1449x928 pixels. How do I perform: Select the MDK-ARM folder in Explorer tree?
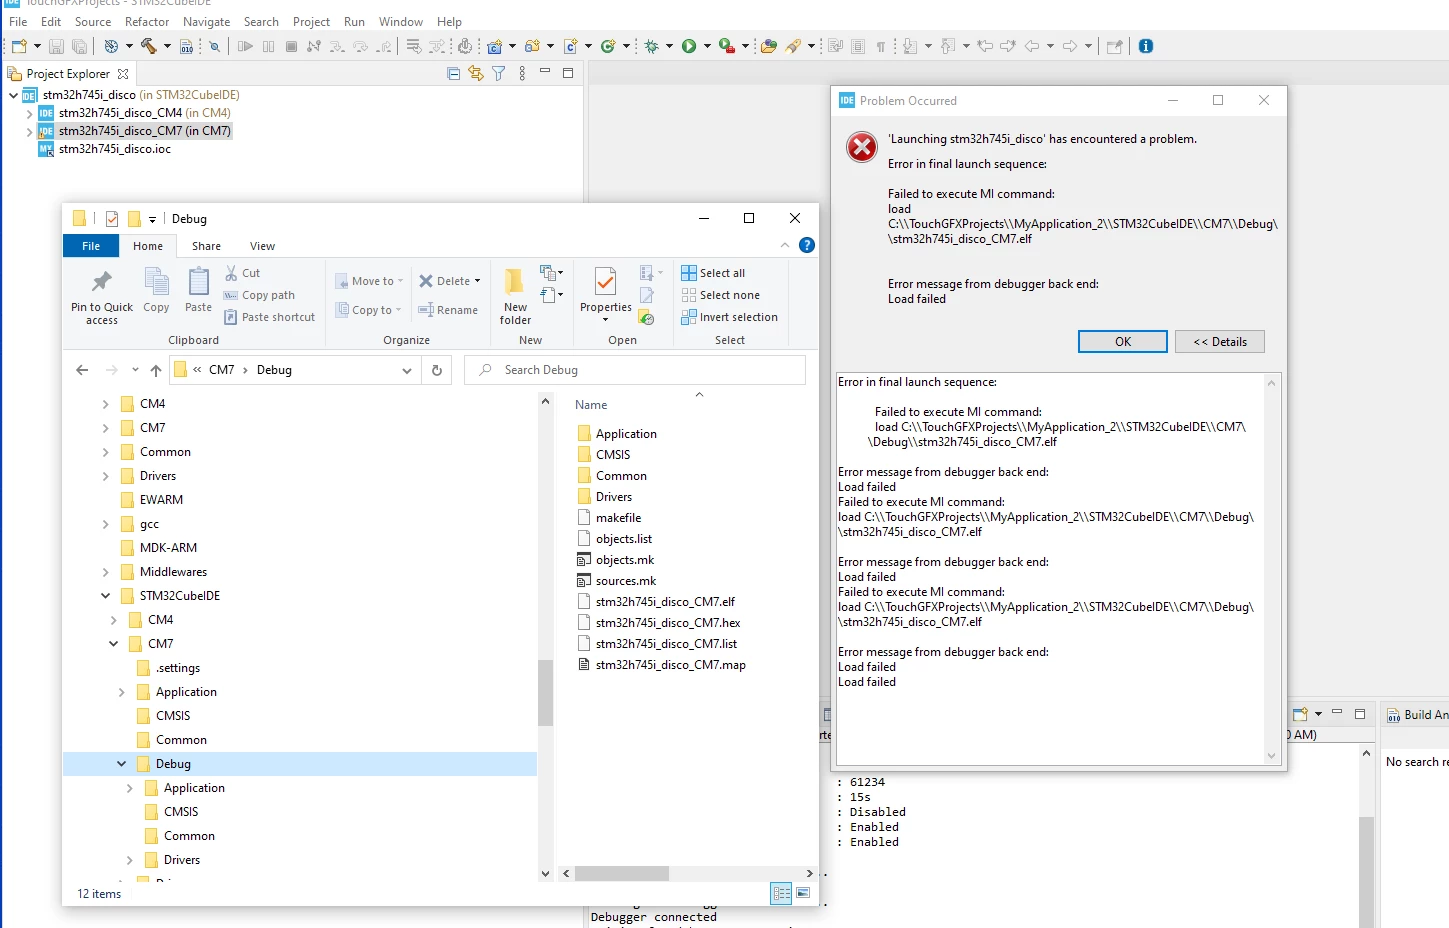click(168, 548)
